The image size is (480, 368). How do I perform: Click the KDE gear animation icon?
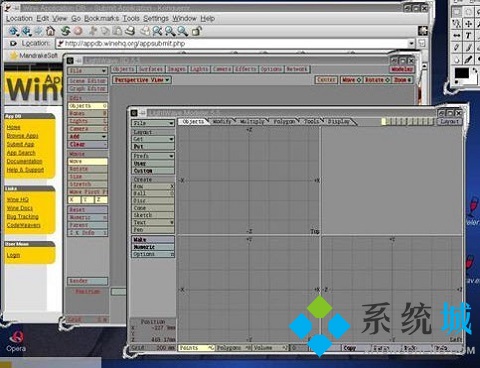point(423,31)
